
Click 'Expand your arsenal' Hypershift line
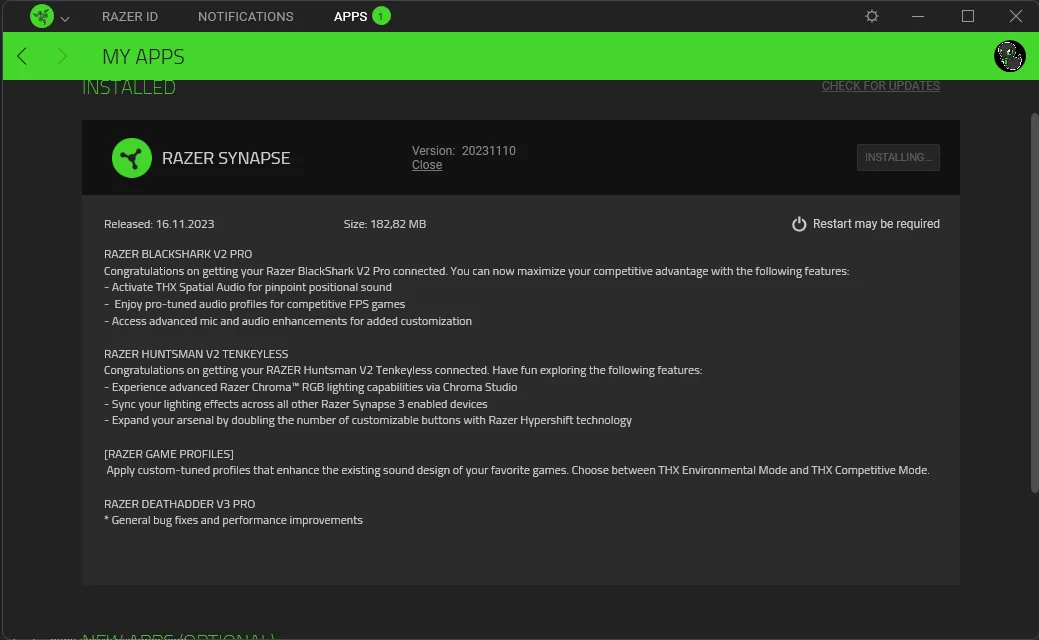(368, 420)
